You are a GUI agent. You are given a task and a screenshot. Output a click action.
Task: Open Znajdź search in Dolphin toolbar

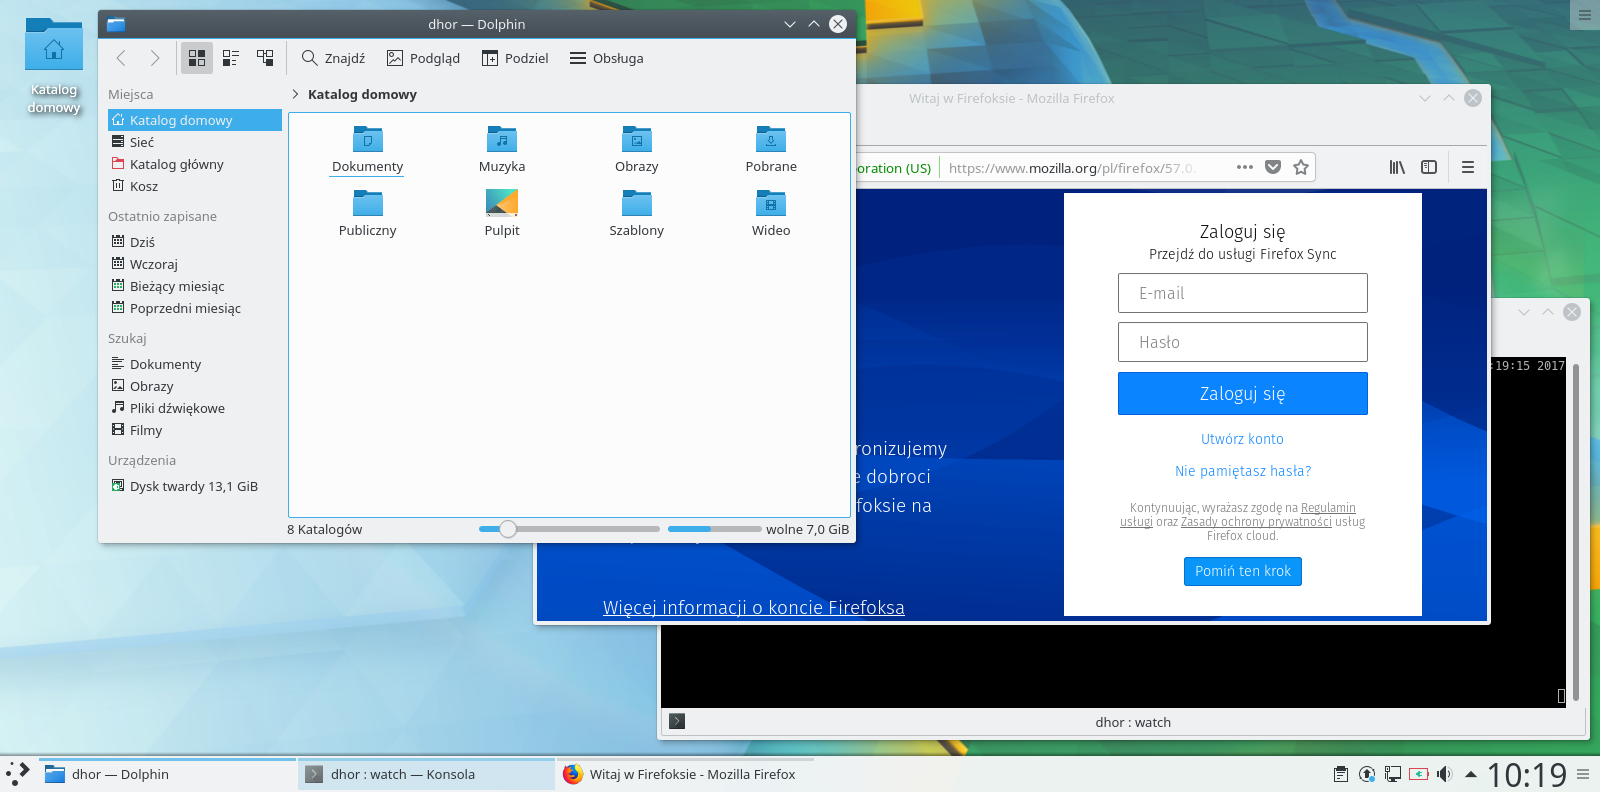[334, 58]
